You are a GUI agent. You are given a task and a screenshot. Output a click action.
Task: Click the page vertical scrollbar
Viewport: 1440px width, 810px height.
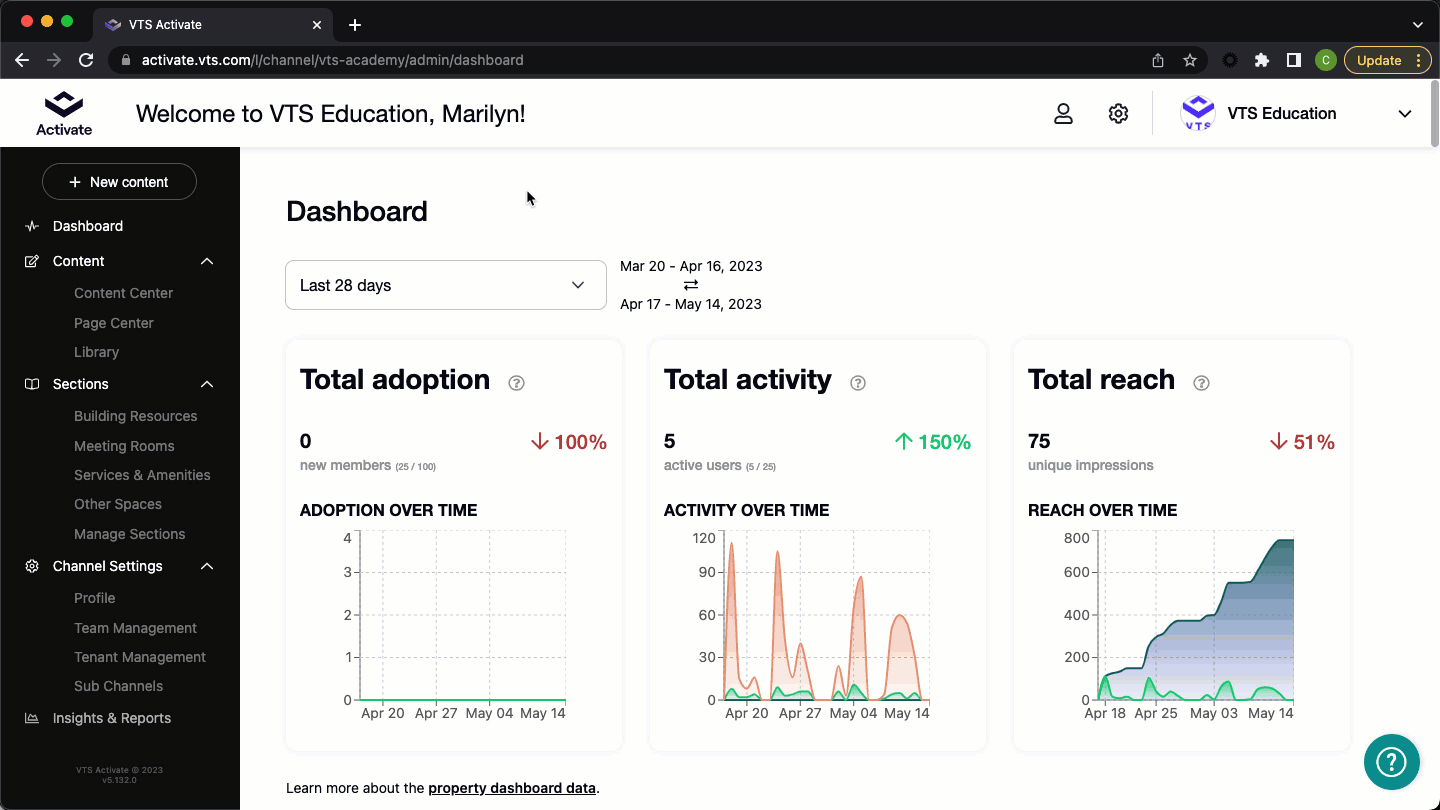[1434, 115]
